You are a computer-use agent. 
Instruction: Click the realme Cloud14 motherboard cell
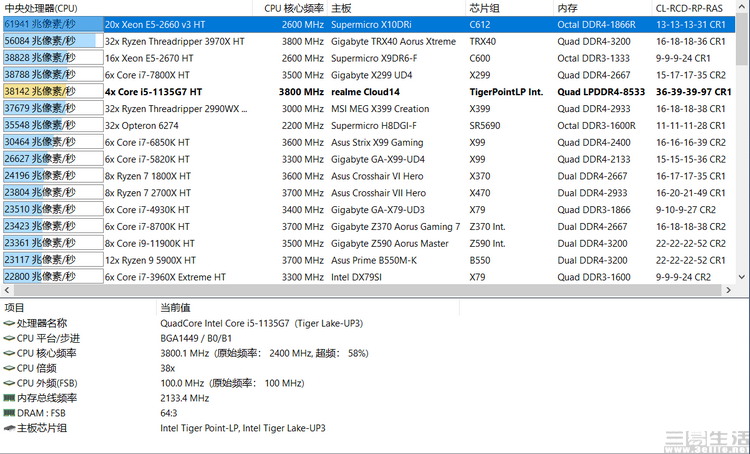(x=365, y=92)
